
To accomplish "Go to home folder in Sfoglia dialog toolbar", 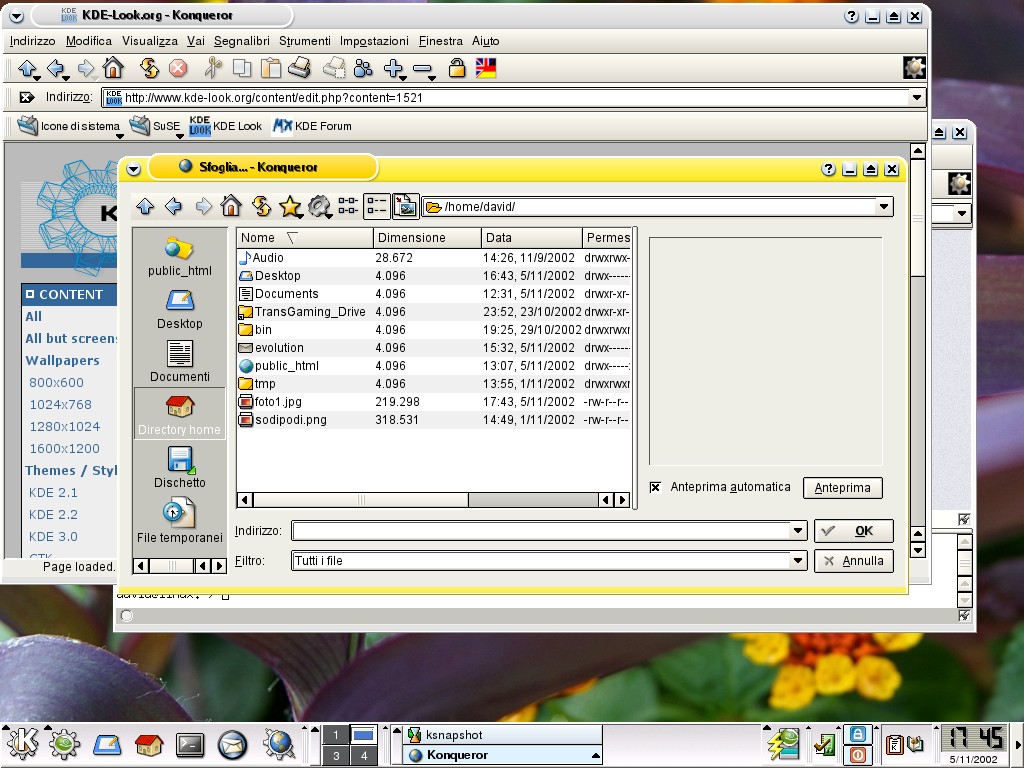I will tap(231, 206).
